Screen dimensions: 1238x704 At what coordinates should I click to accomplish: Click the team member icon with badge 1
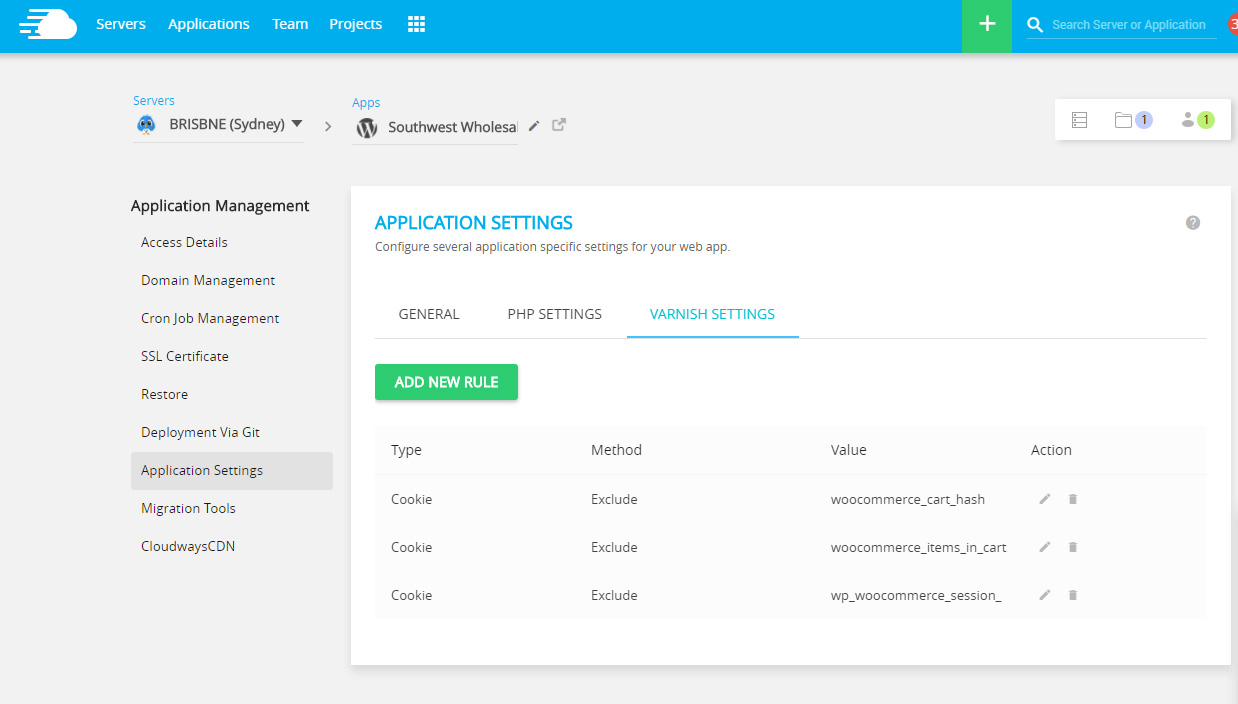point(1197,120)
